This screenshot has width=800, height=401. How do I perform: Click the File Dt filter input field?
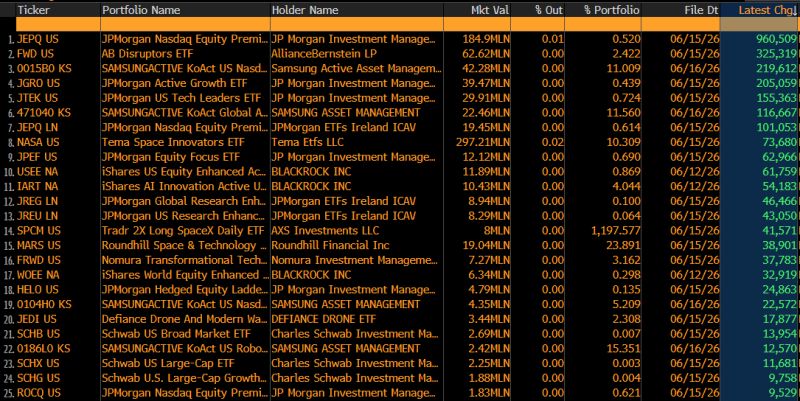[681, 24]
